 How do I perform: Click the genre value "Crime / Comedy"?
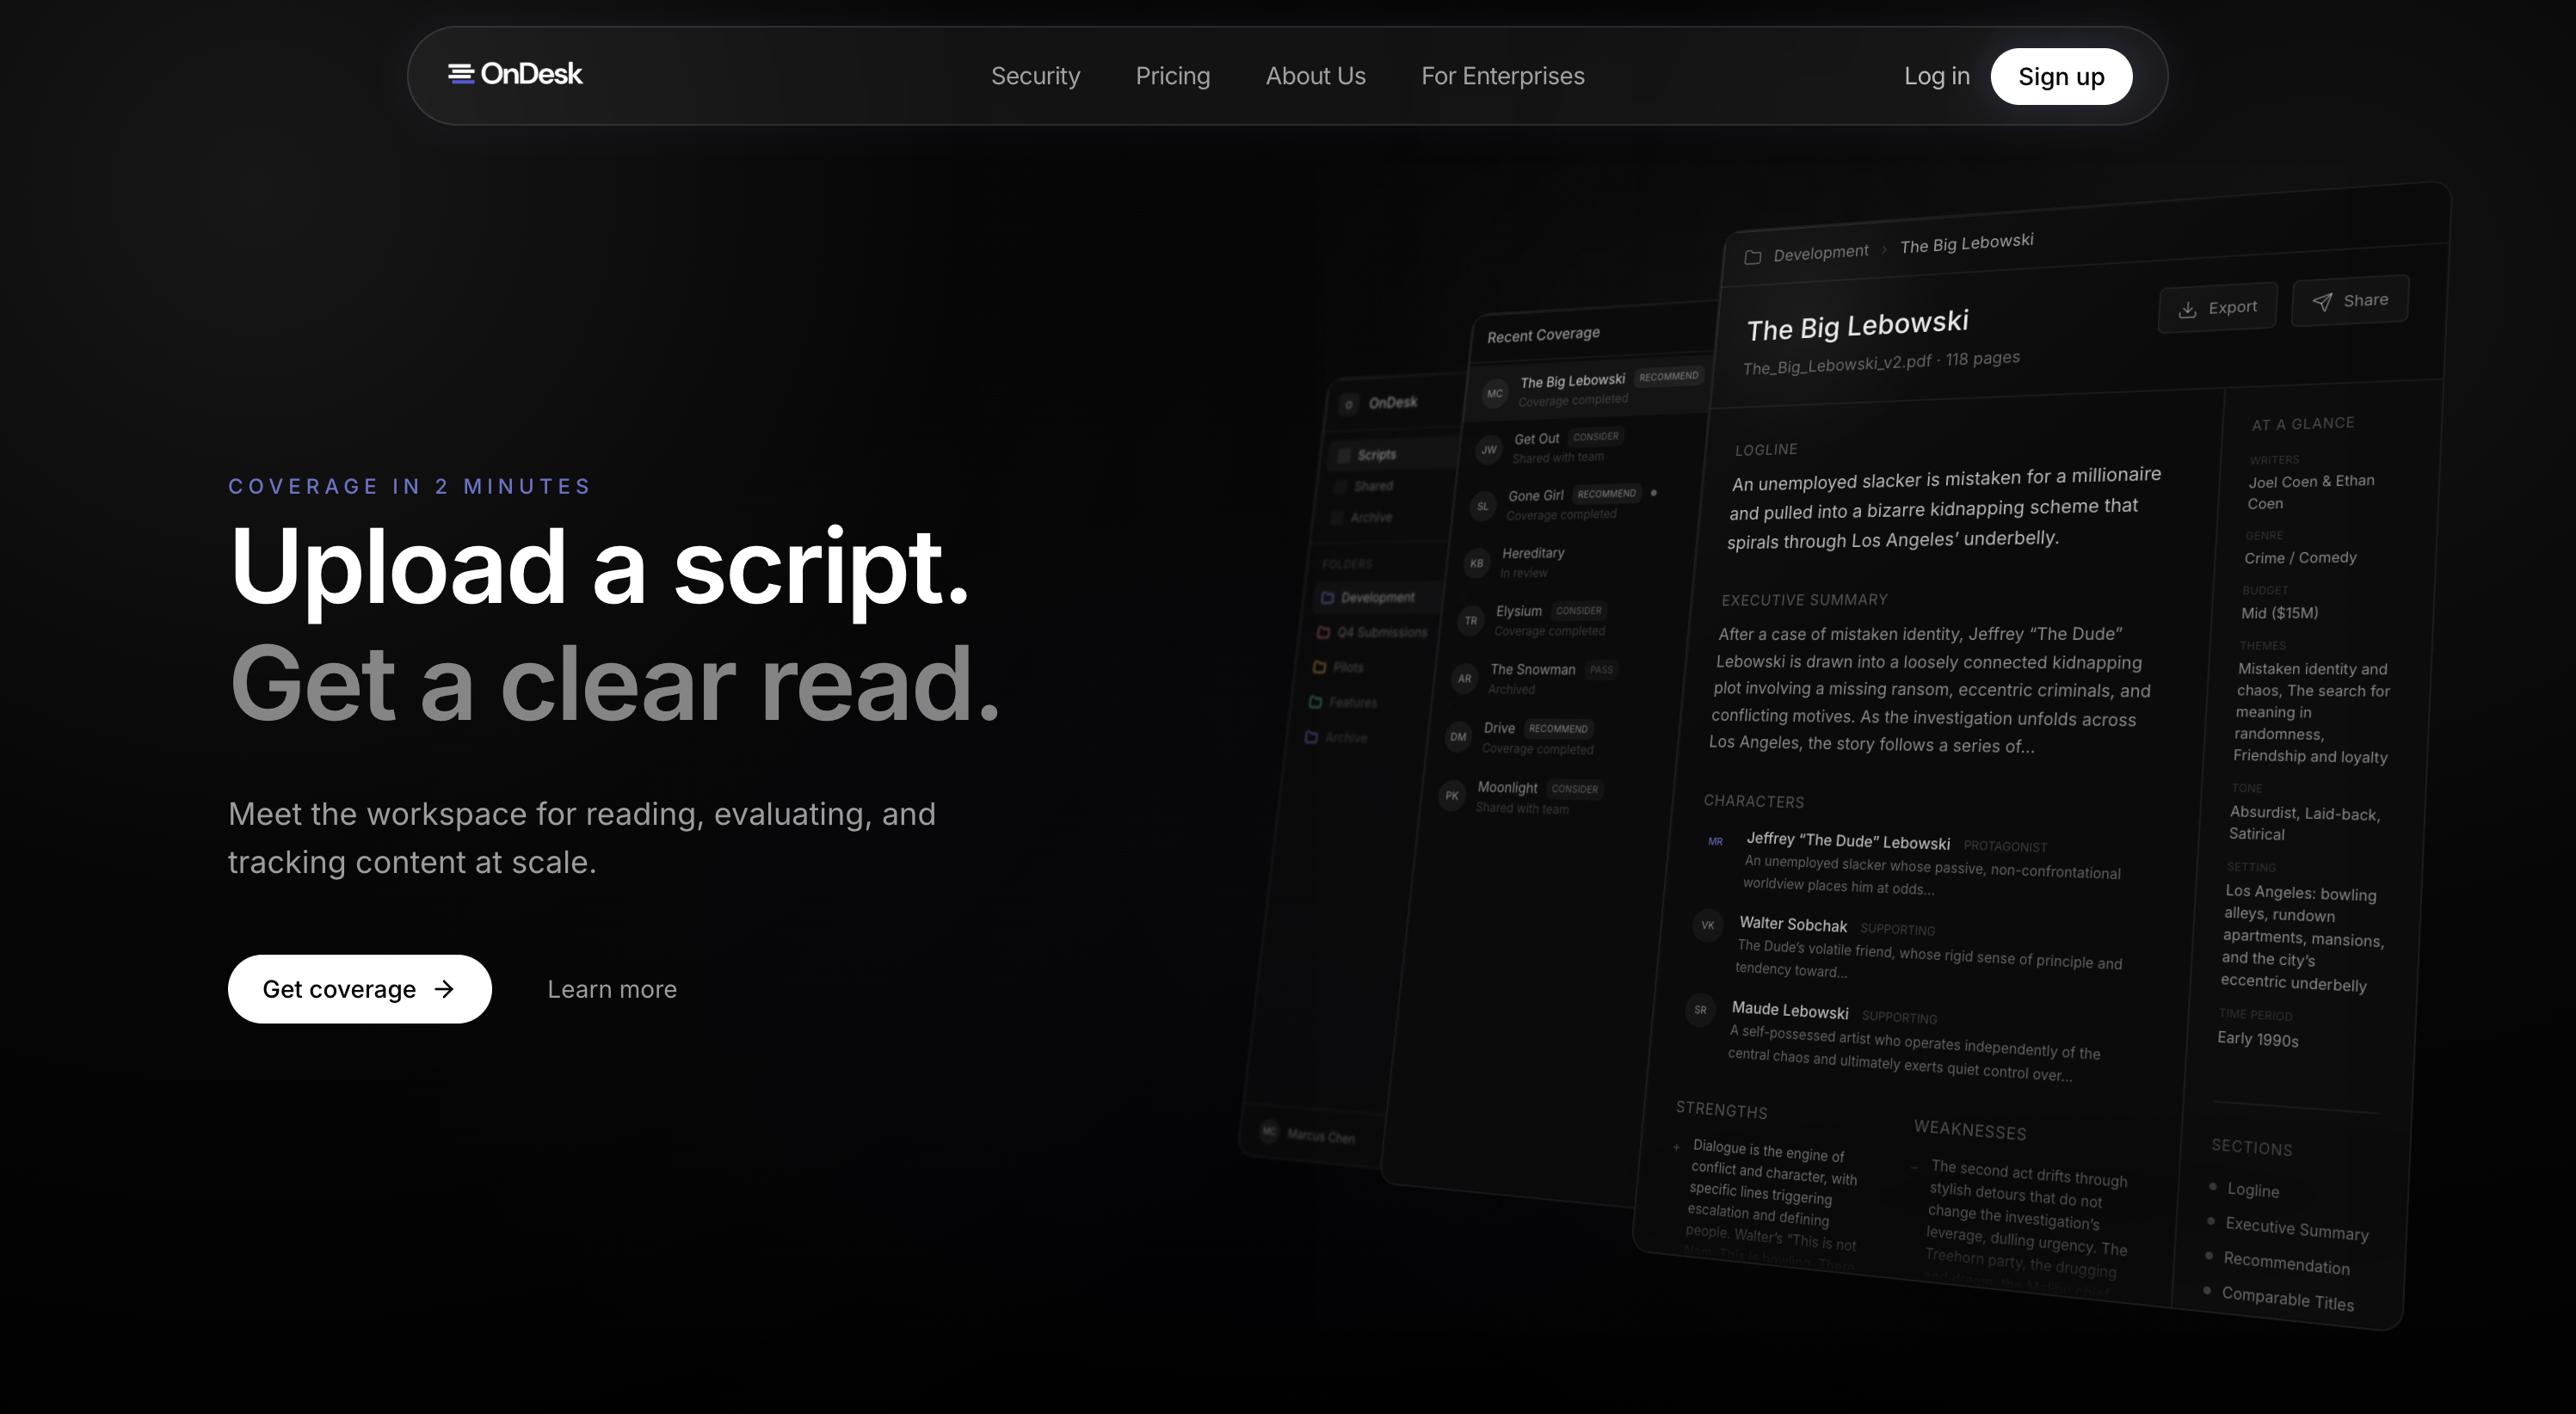[2300, 558]
